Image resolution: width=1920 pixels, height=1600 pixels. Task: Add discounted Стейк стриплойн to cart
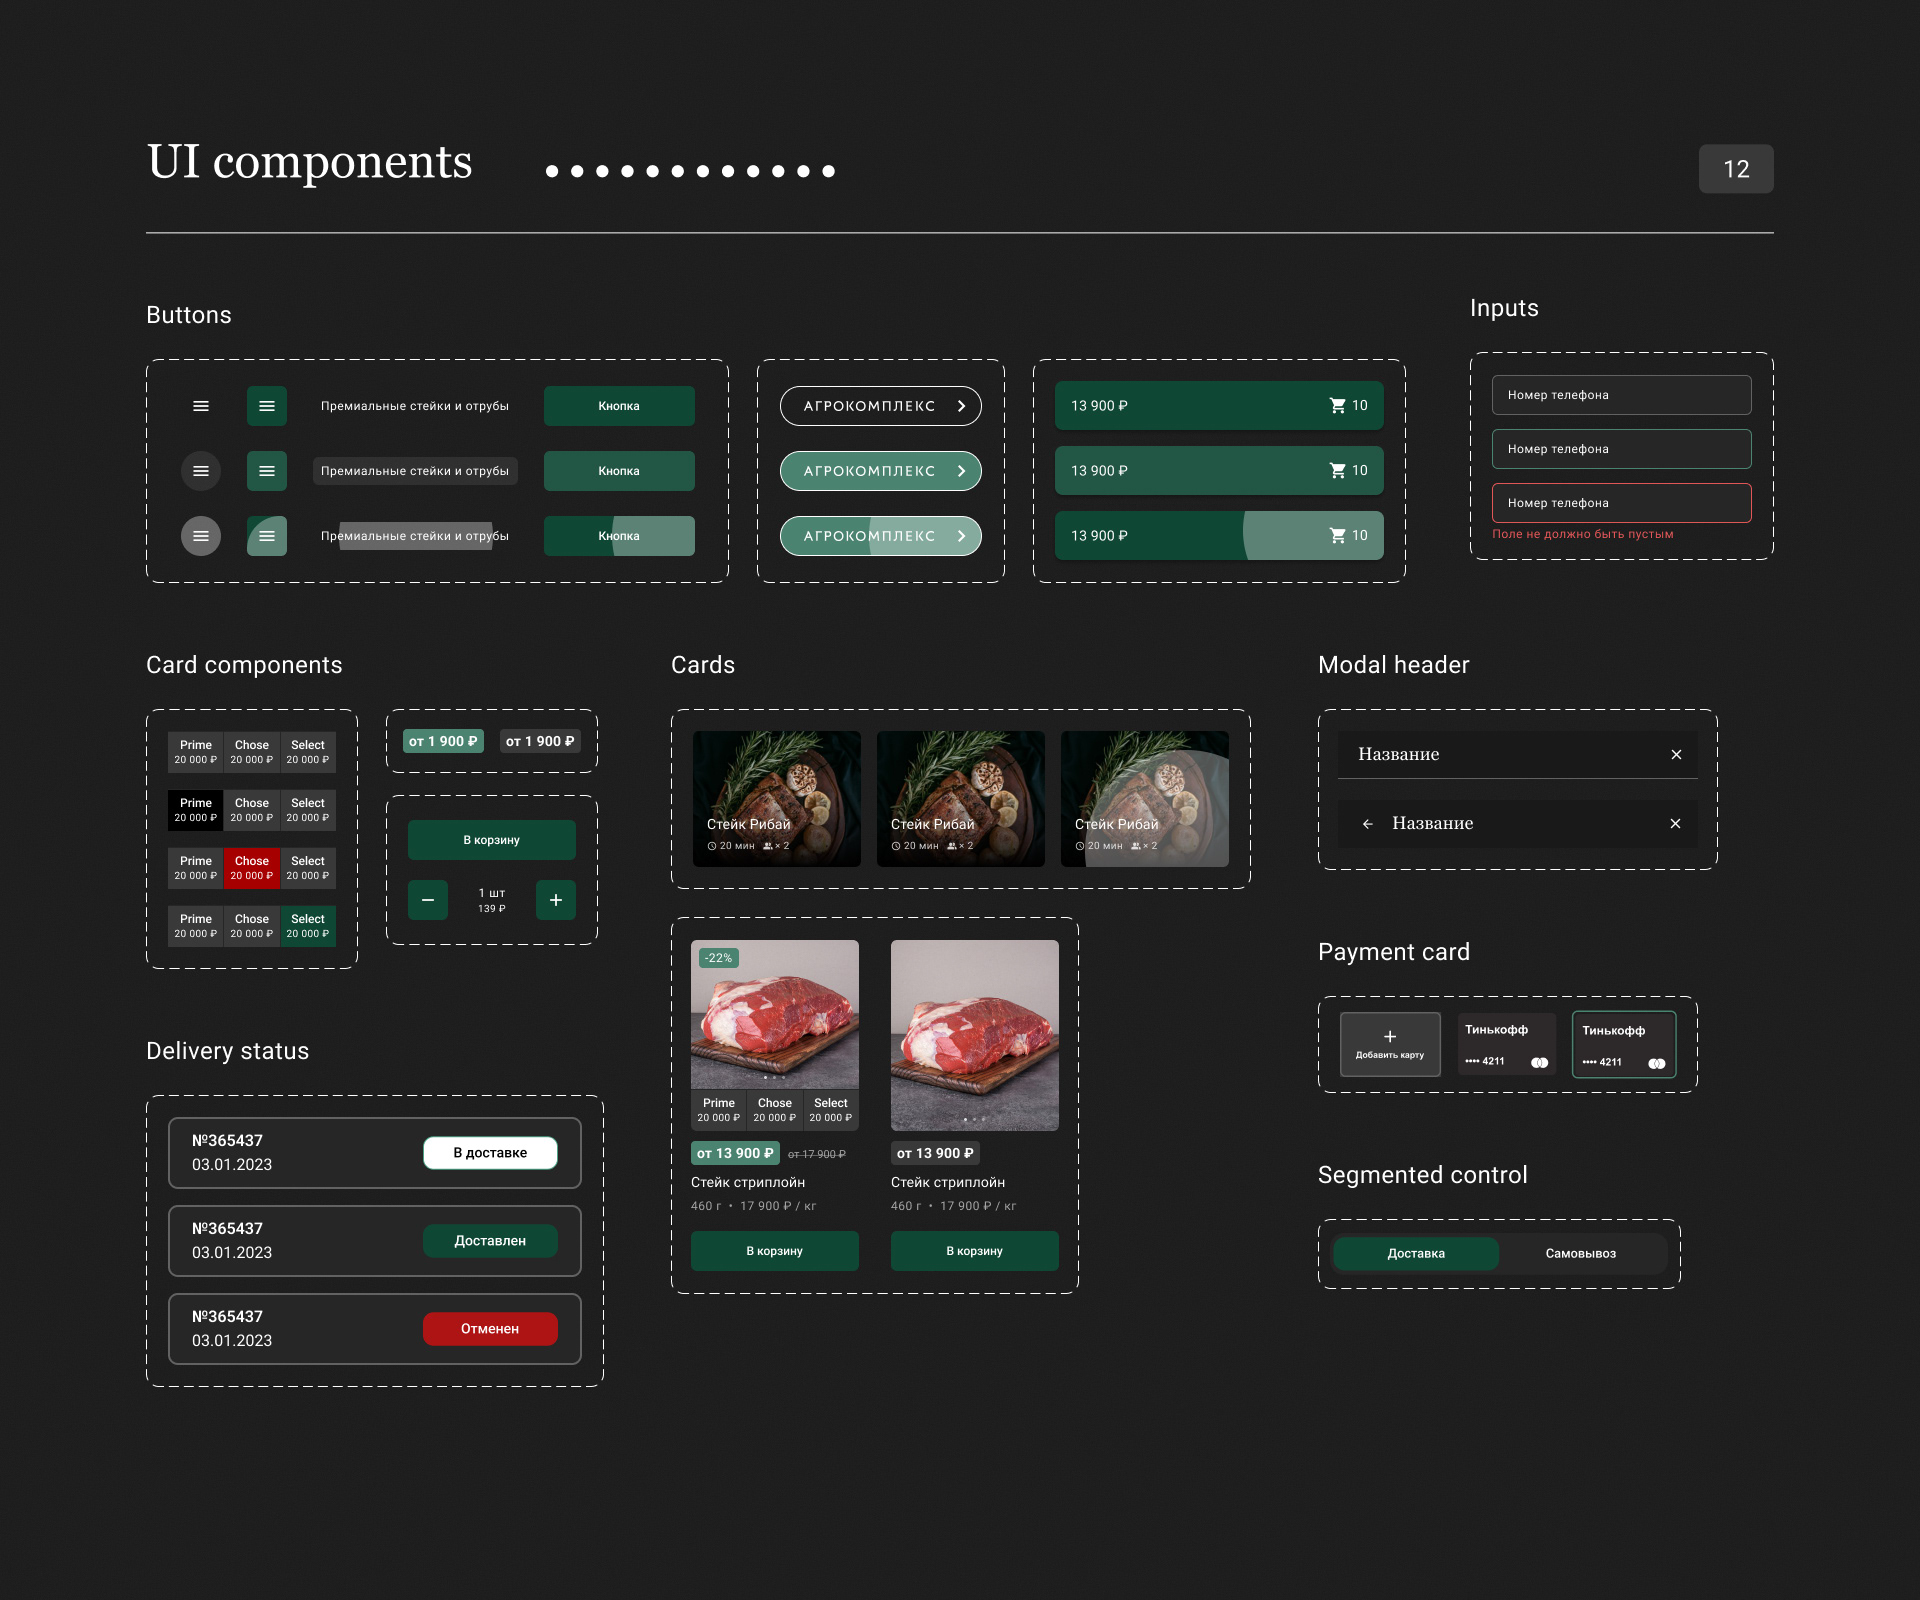tap(774, 1251)
